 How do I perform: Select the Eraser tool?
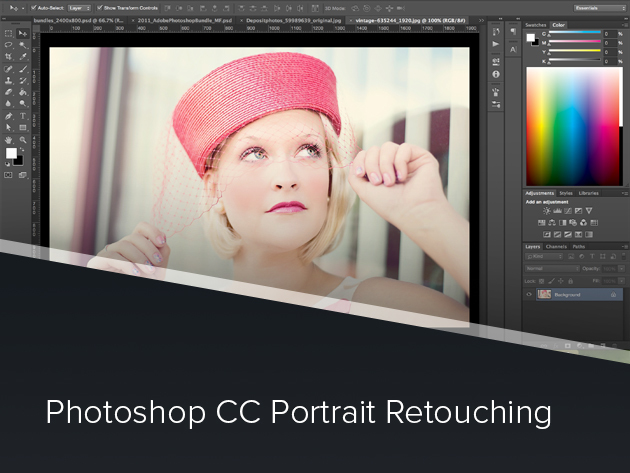(x=8, y=92)
